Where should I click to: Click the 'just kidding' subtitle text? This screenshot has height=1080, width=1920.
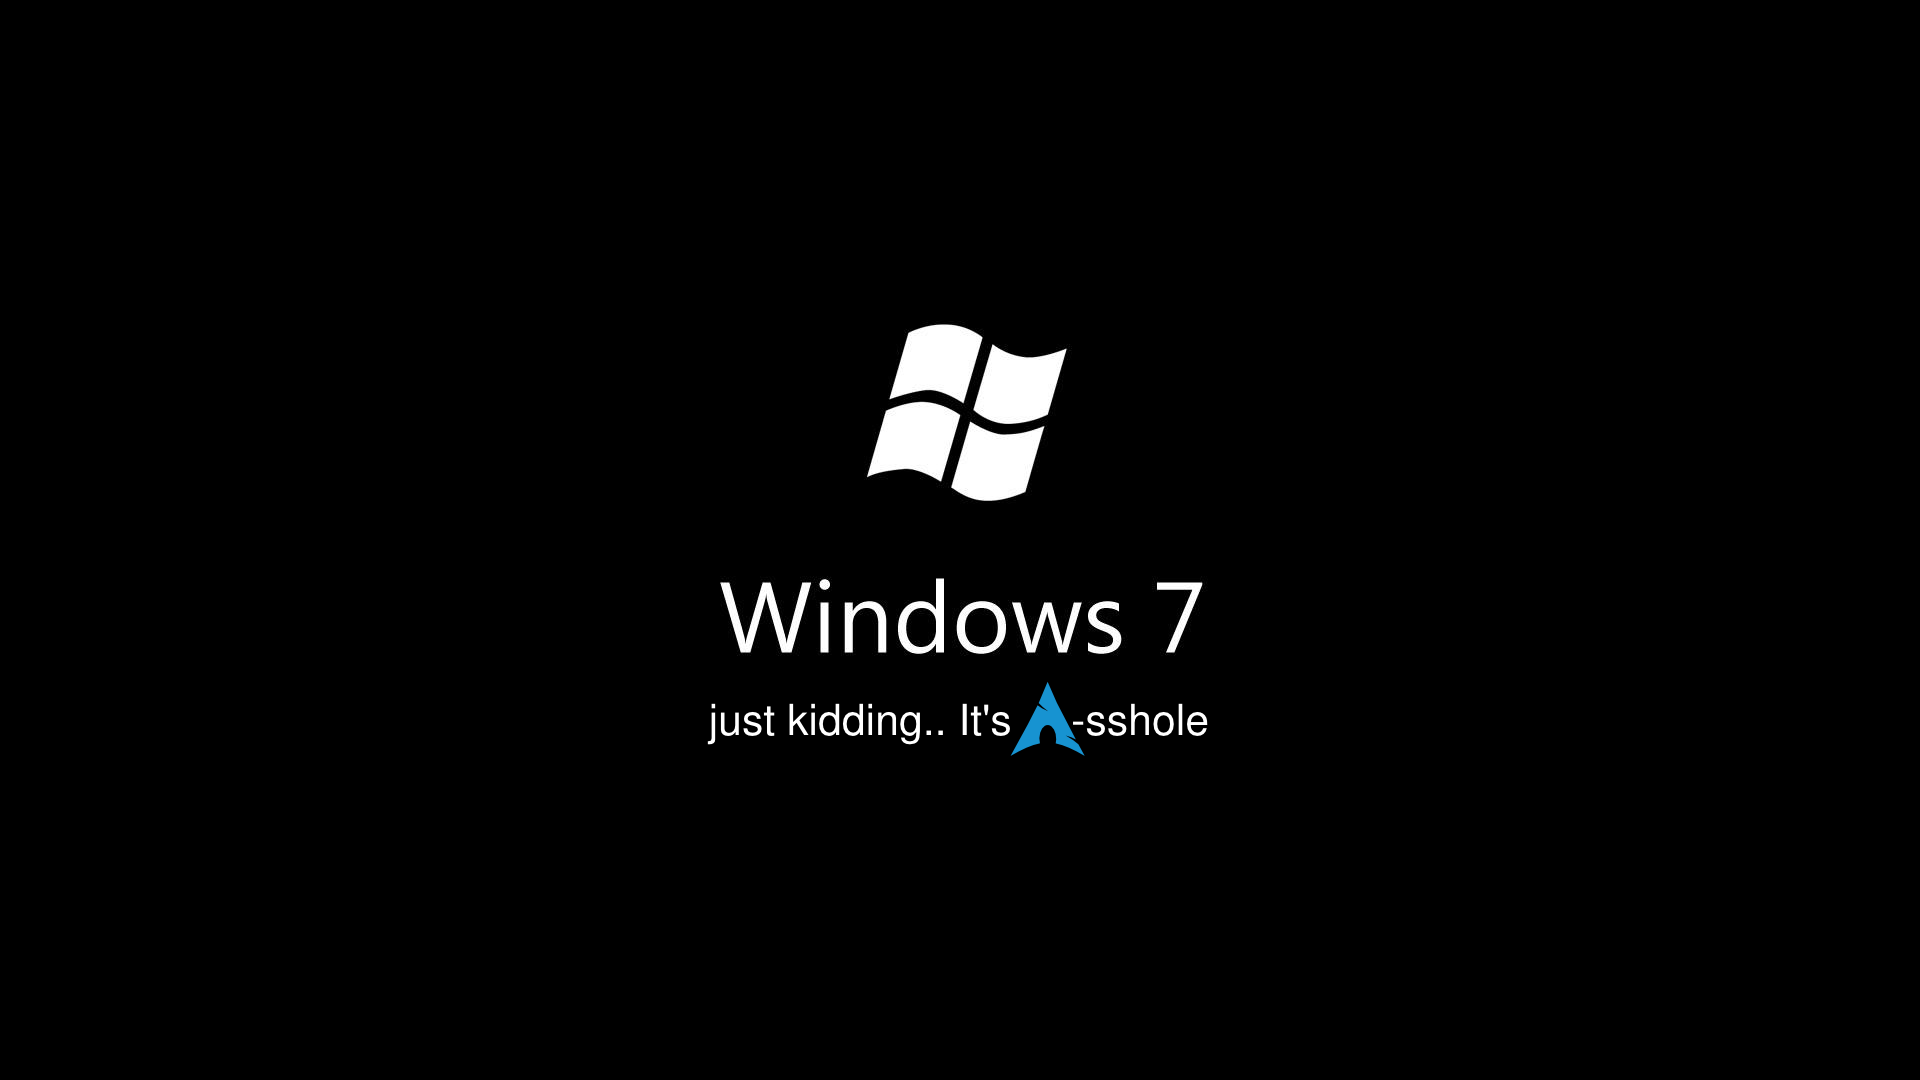coord(959,721)
